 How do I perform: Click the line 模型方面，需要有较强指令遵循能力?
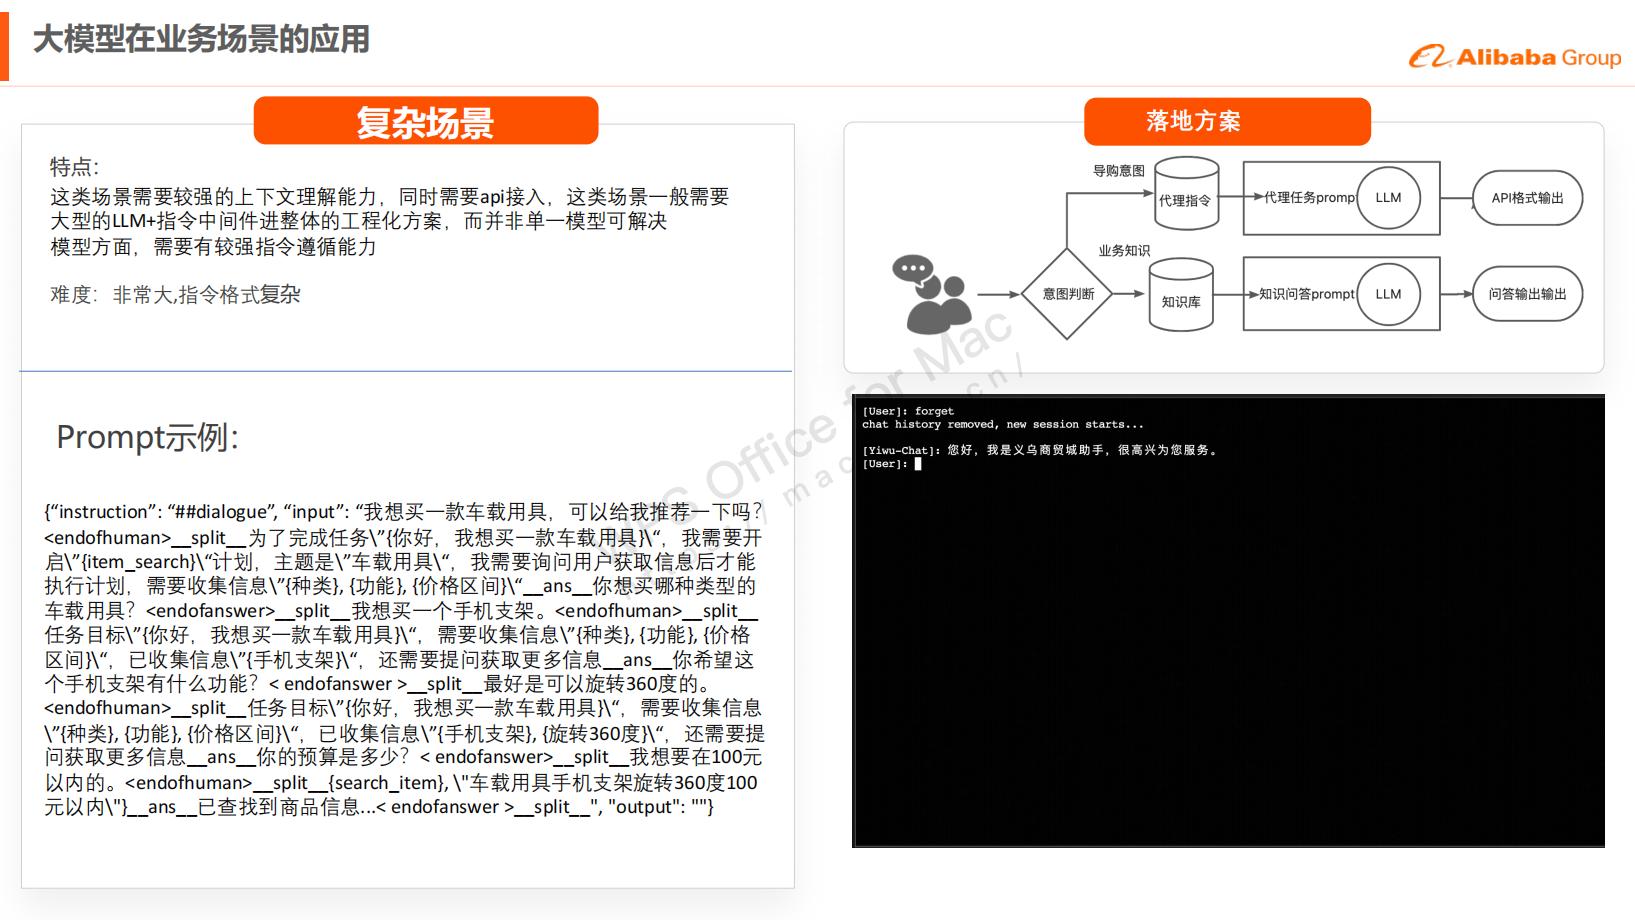tap(214, 247)
